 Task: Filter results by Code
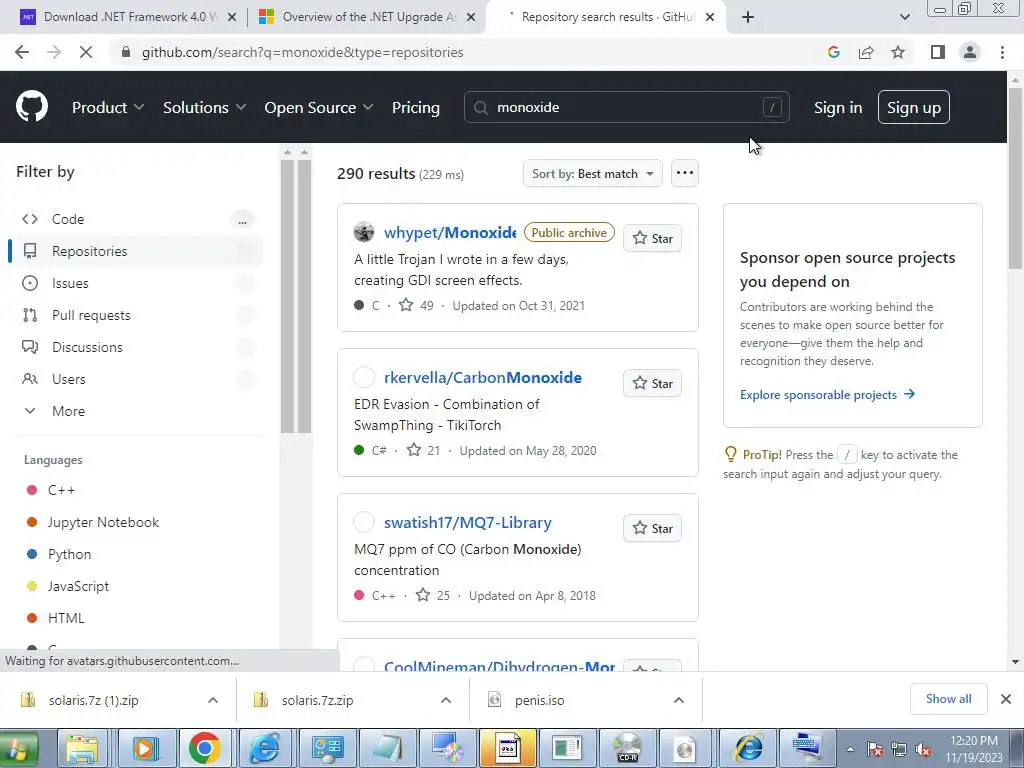(x=137, y=219)
